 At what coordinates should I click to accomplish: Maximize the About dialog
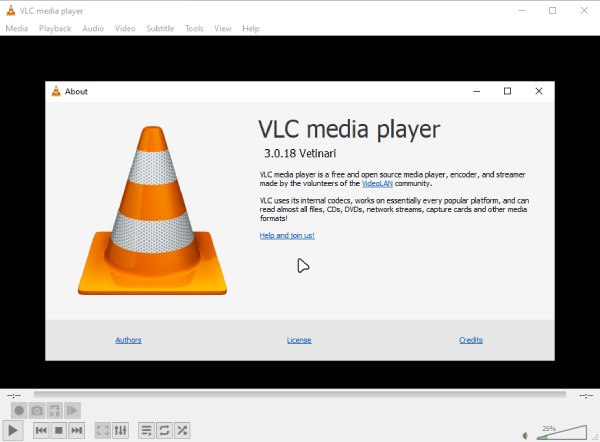coord(507,91)
